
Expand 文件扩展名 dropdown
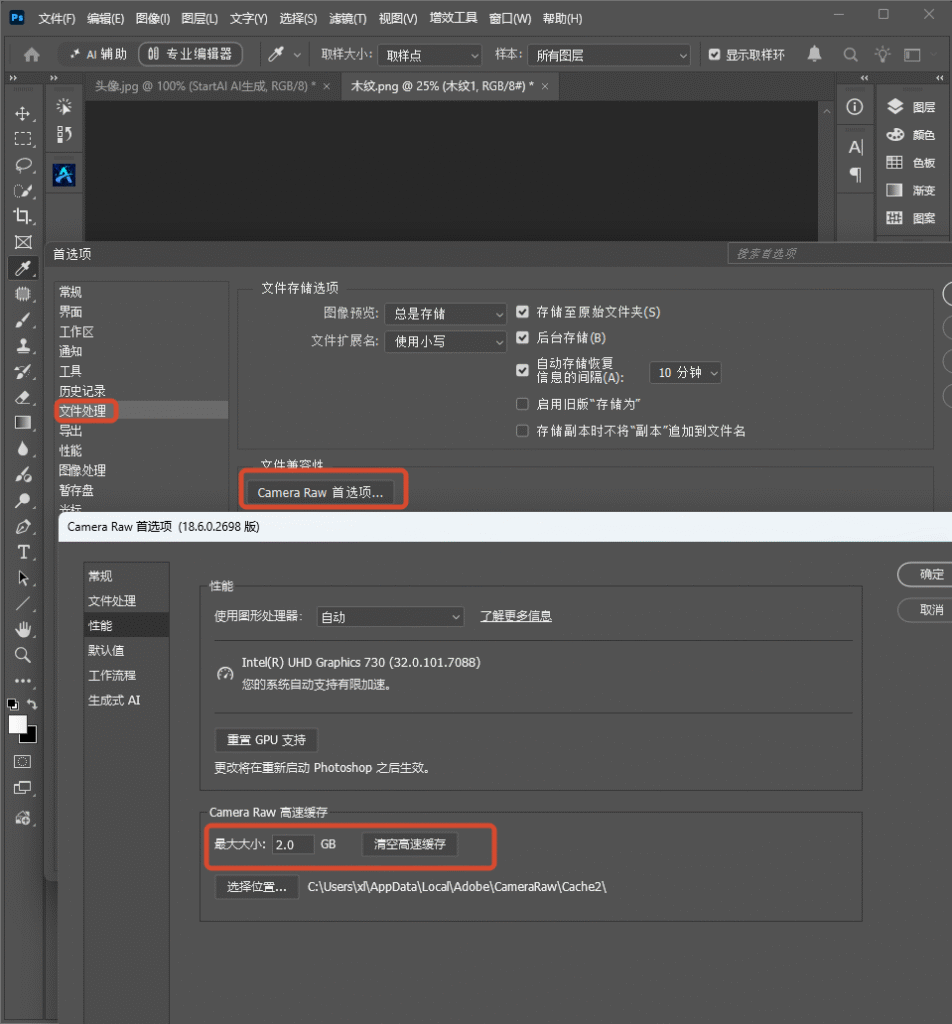445,342
